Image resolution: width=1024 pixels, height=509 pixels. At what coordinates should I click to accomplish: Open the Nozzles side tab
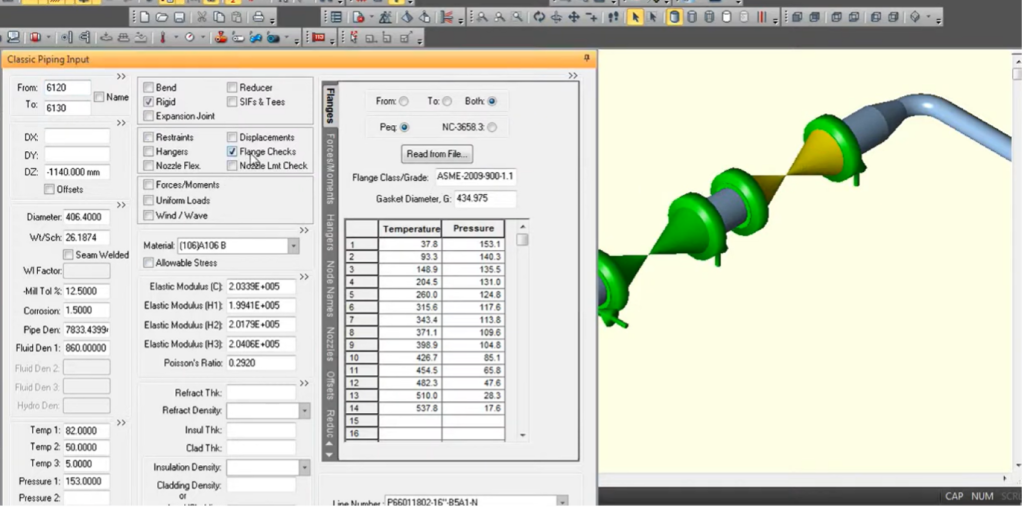(x=330, y=343)
